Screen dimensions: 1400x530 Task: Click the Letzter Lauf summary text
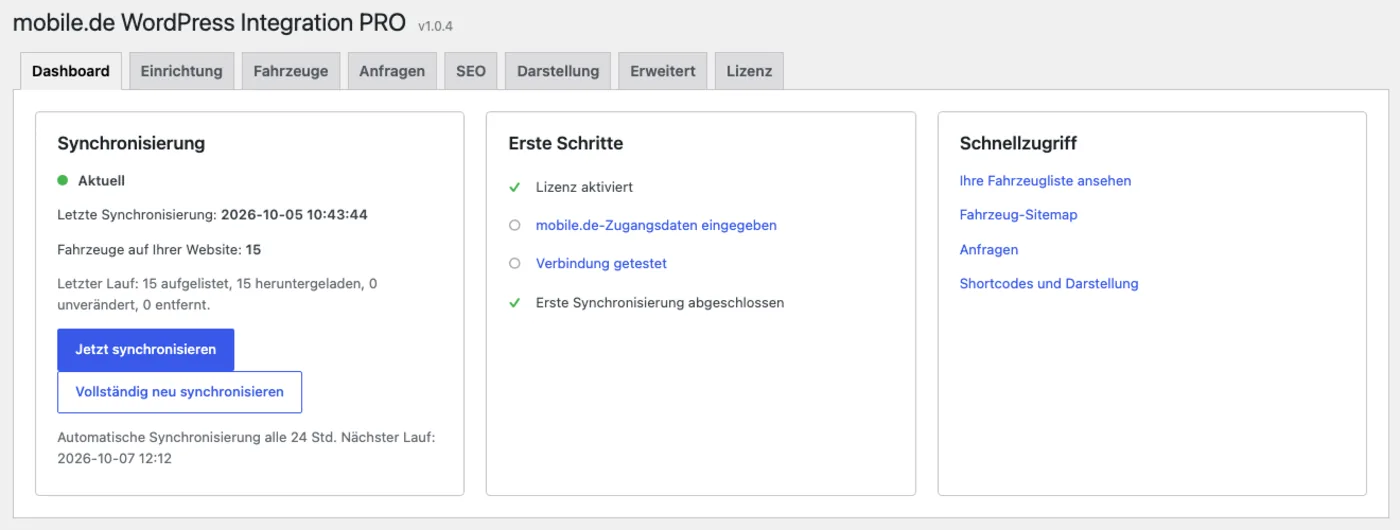click(217, 294)
